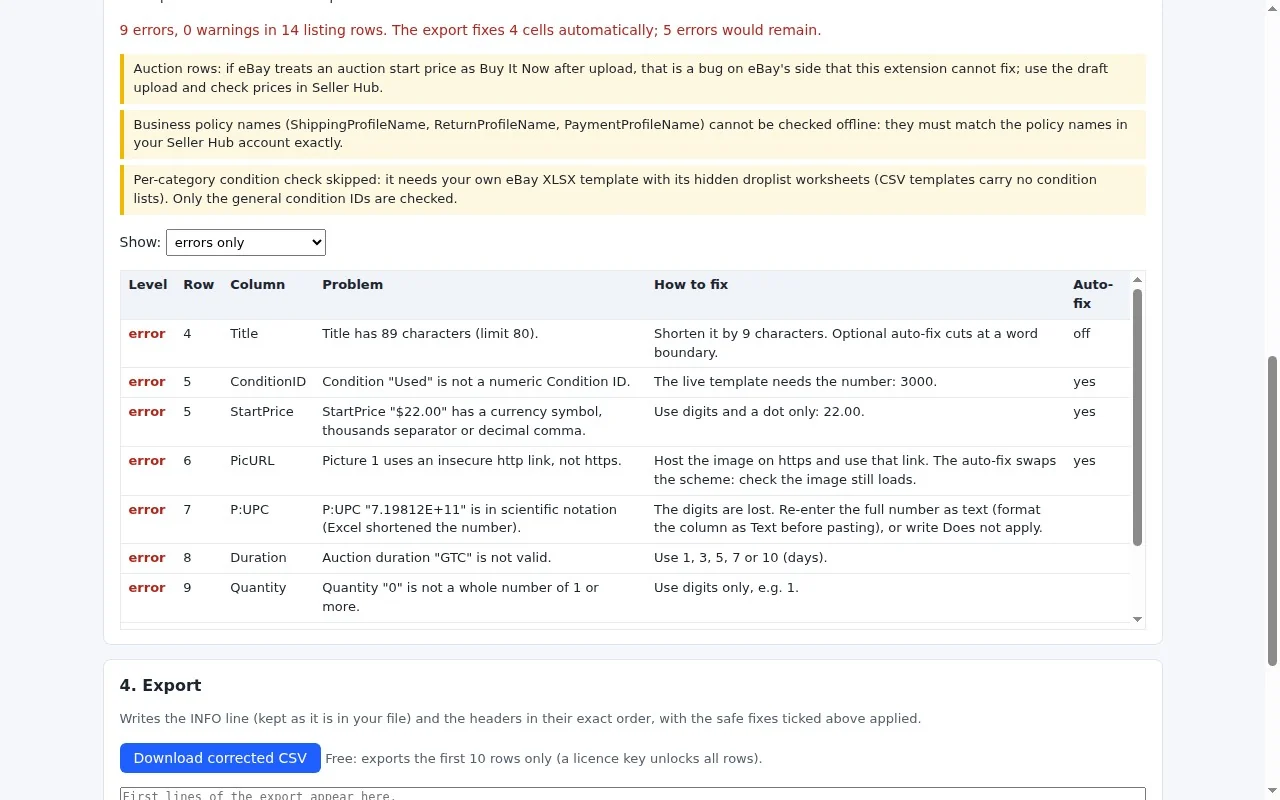Click the ConditionID column cell
1280x800 pixels.
point(268,382)
